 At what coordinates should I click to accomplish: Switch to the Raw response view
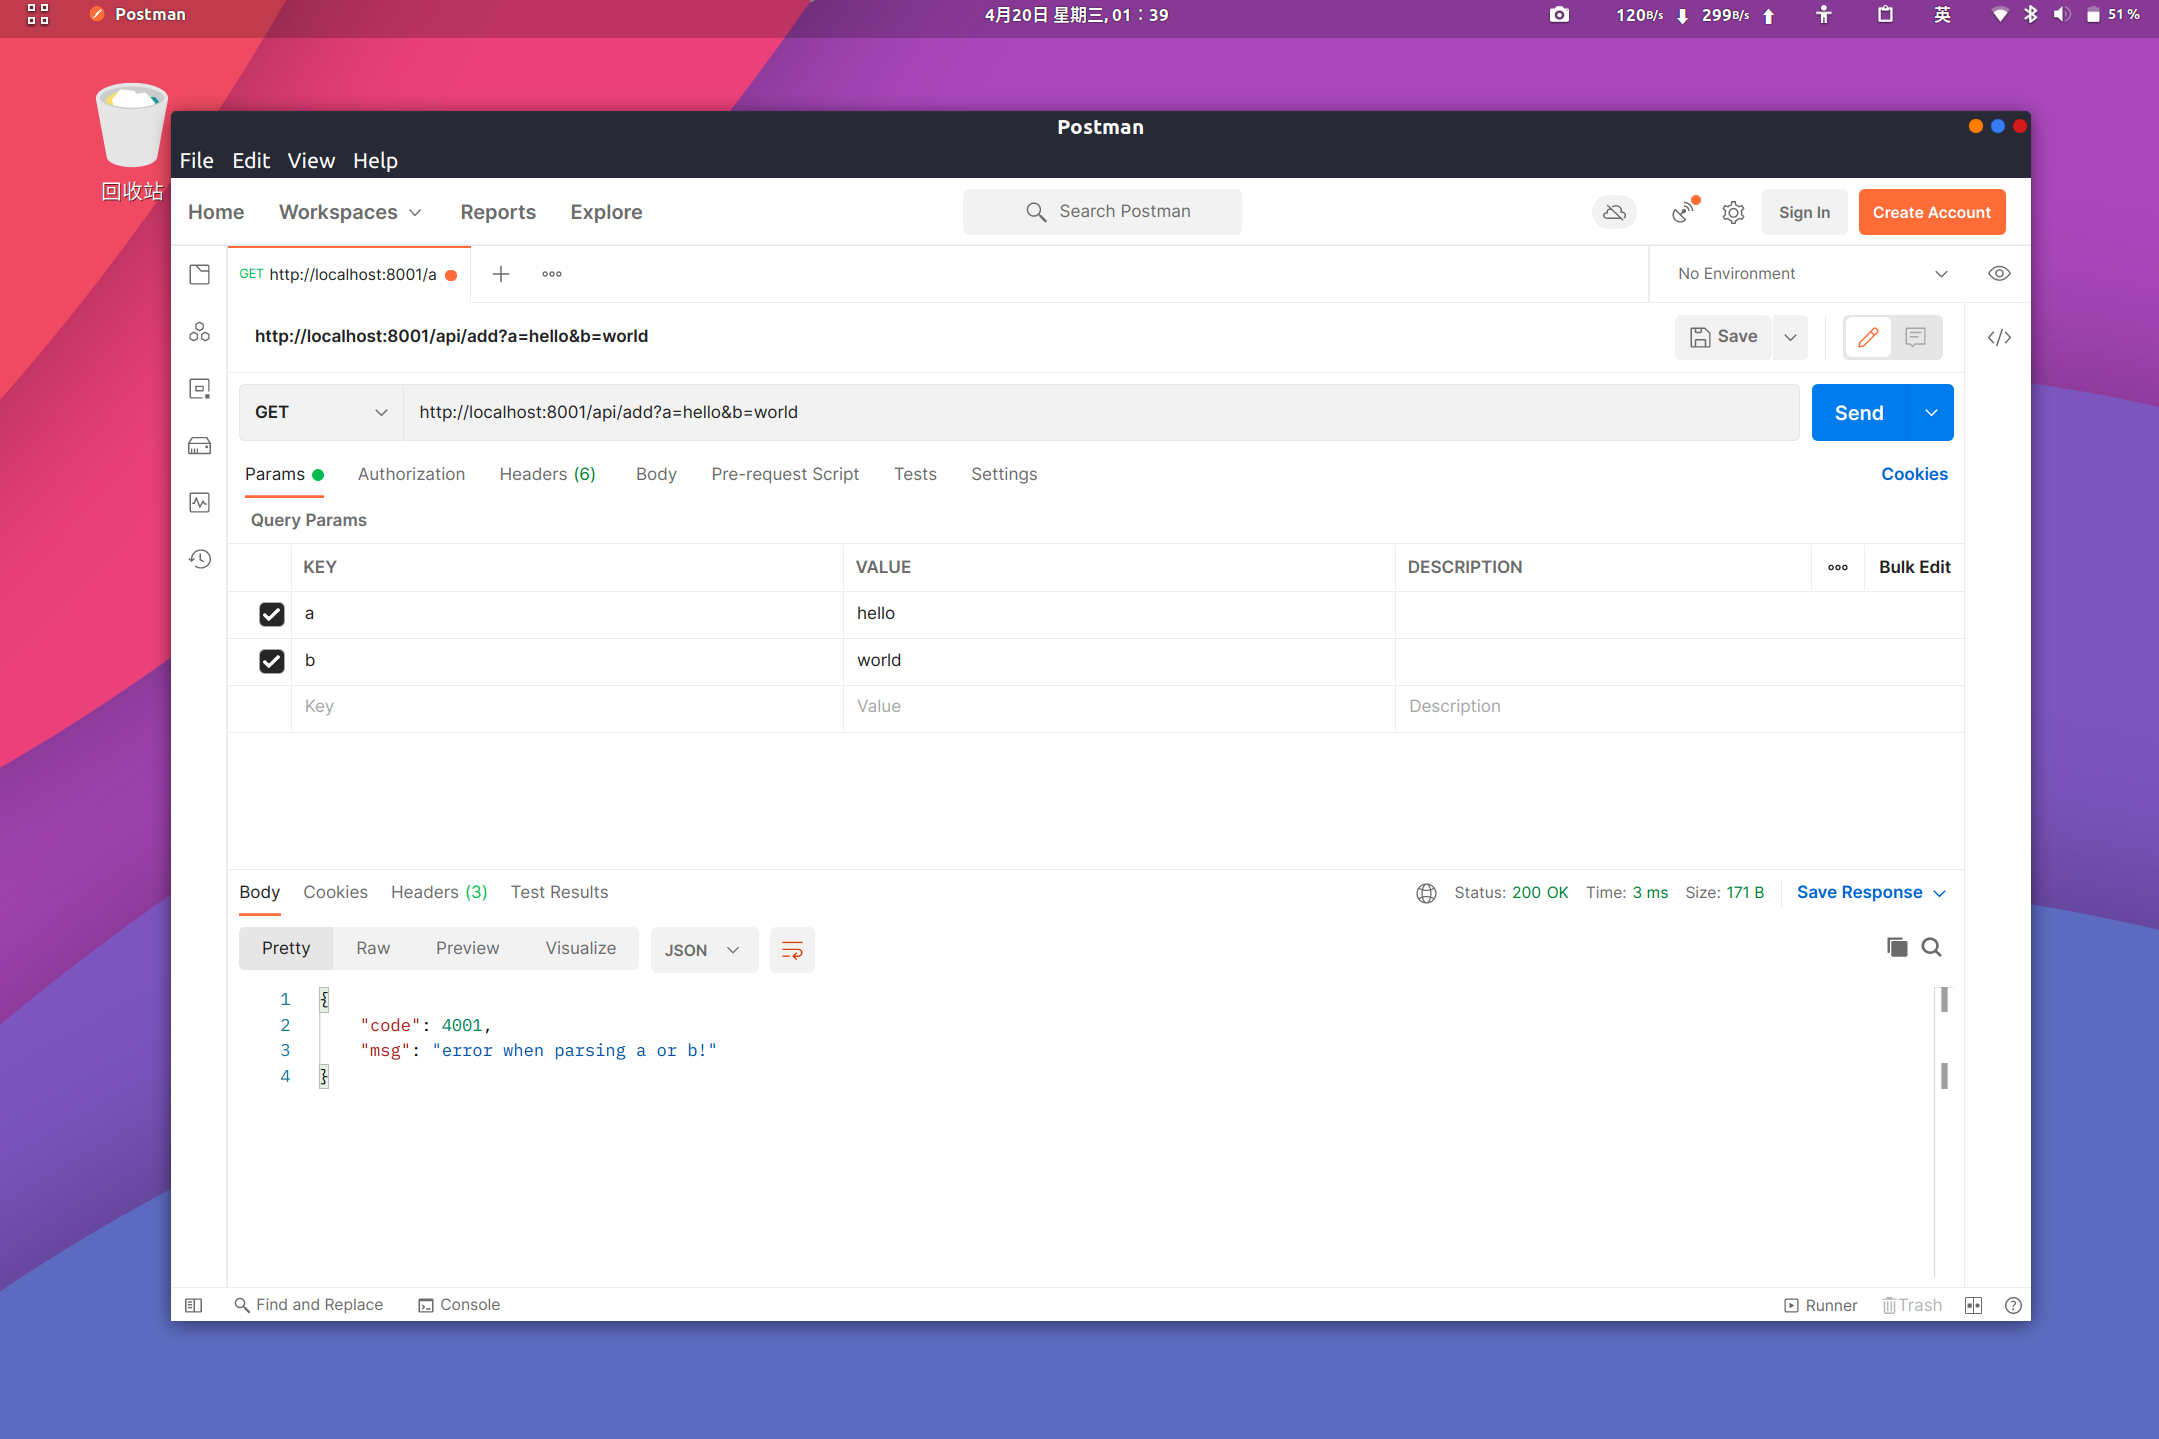[x=372, y=948]
